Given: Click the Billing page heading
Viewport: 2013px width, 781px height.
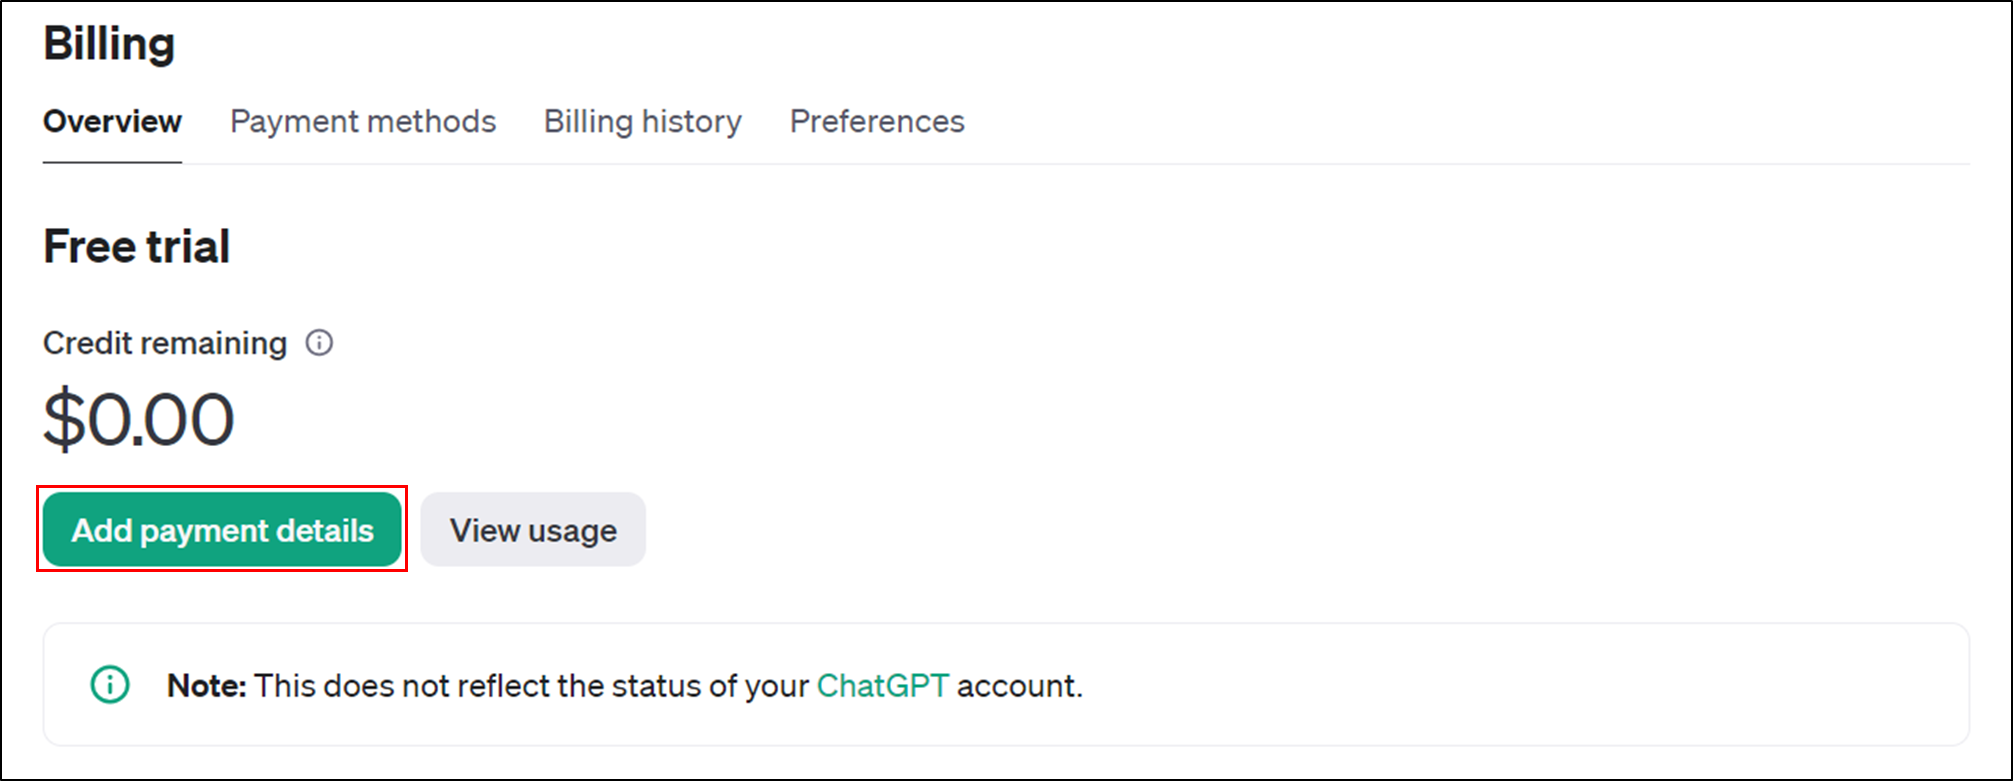Looking at the screenshot, I should point(109,43).
